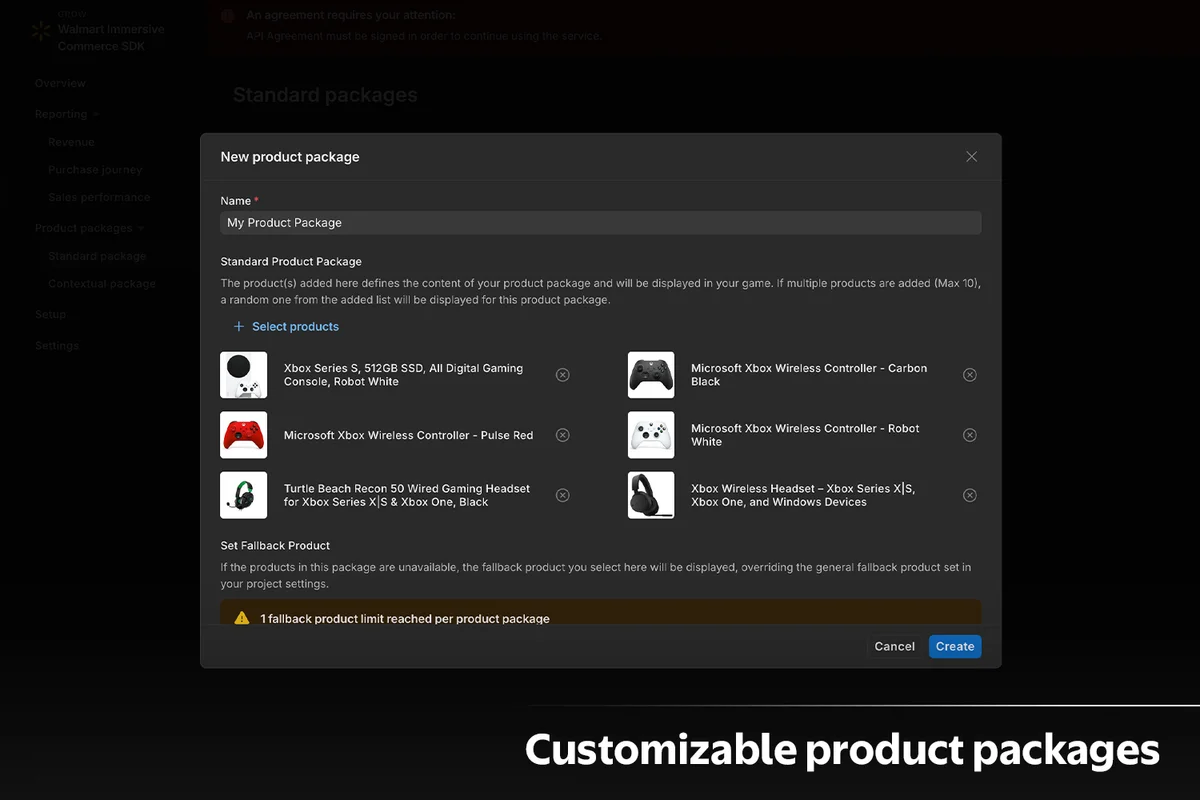The height and width of the screenshot is (800, 1200).
Task: Open Contextual package in sidebar
Action: 102,284
